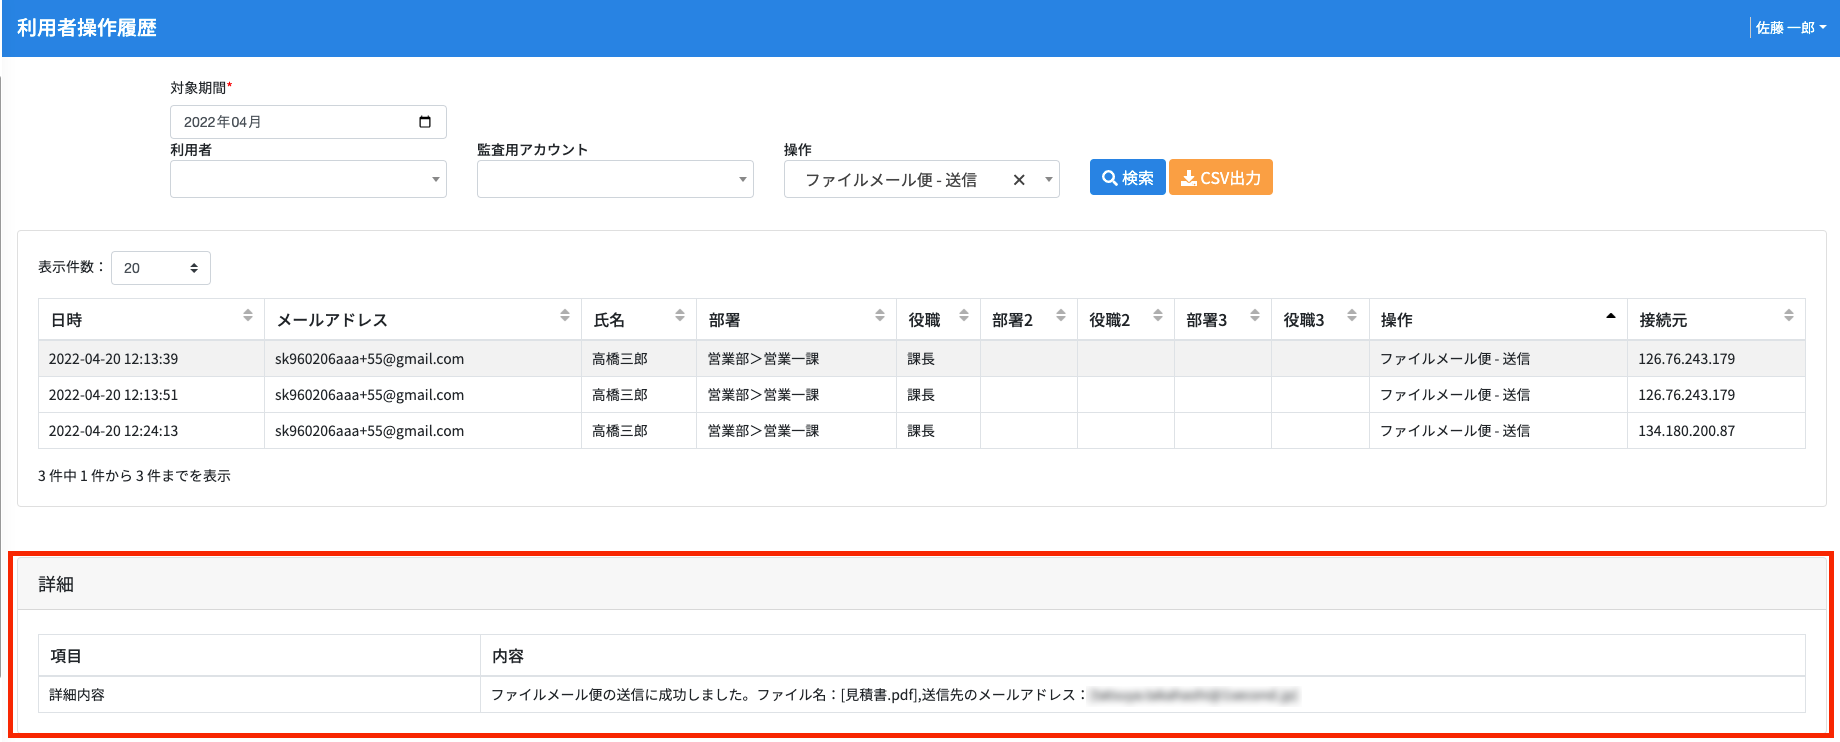1840x742 pixels.
Task: Open the calendar picker icon in 対象期間
Action: 425,122
